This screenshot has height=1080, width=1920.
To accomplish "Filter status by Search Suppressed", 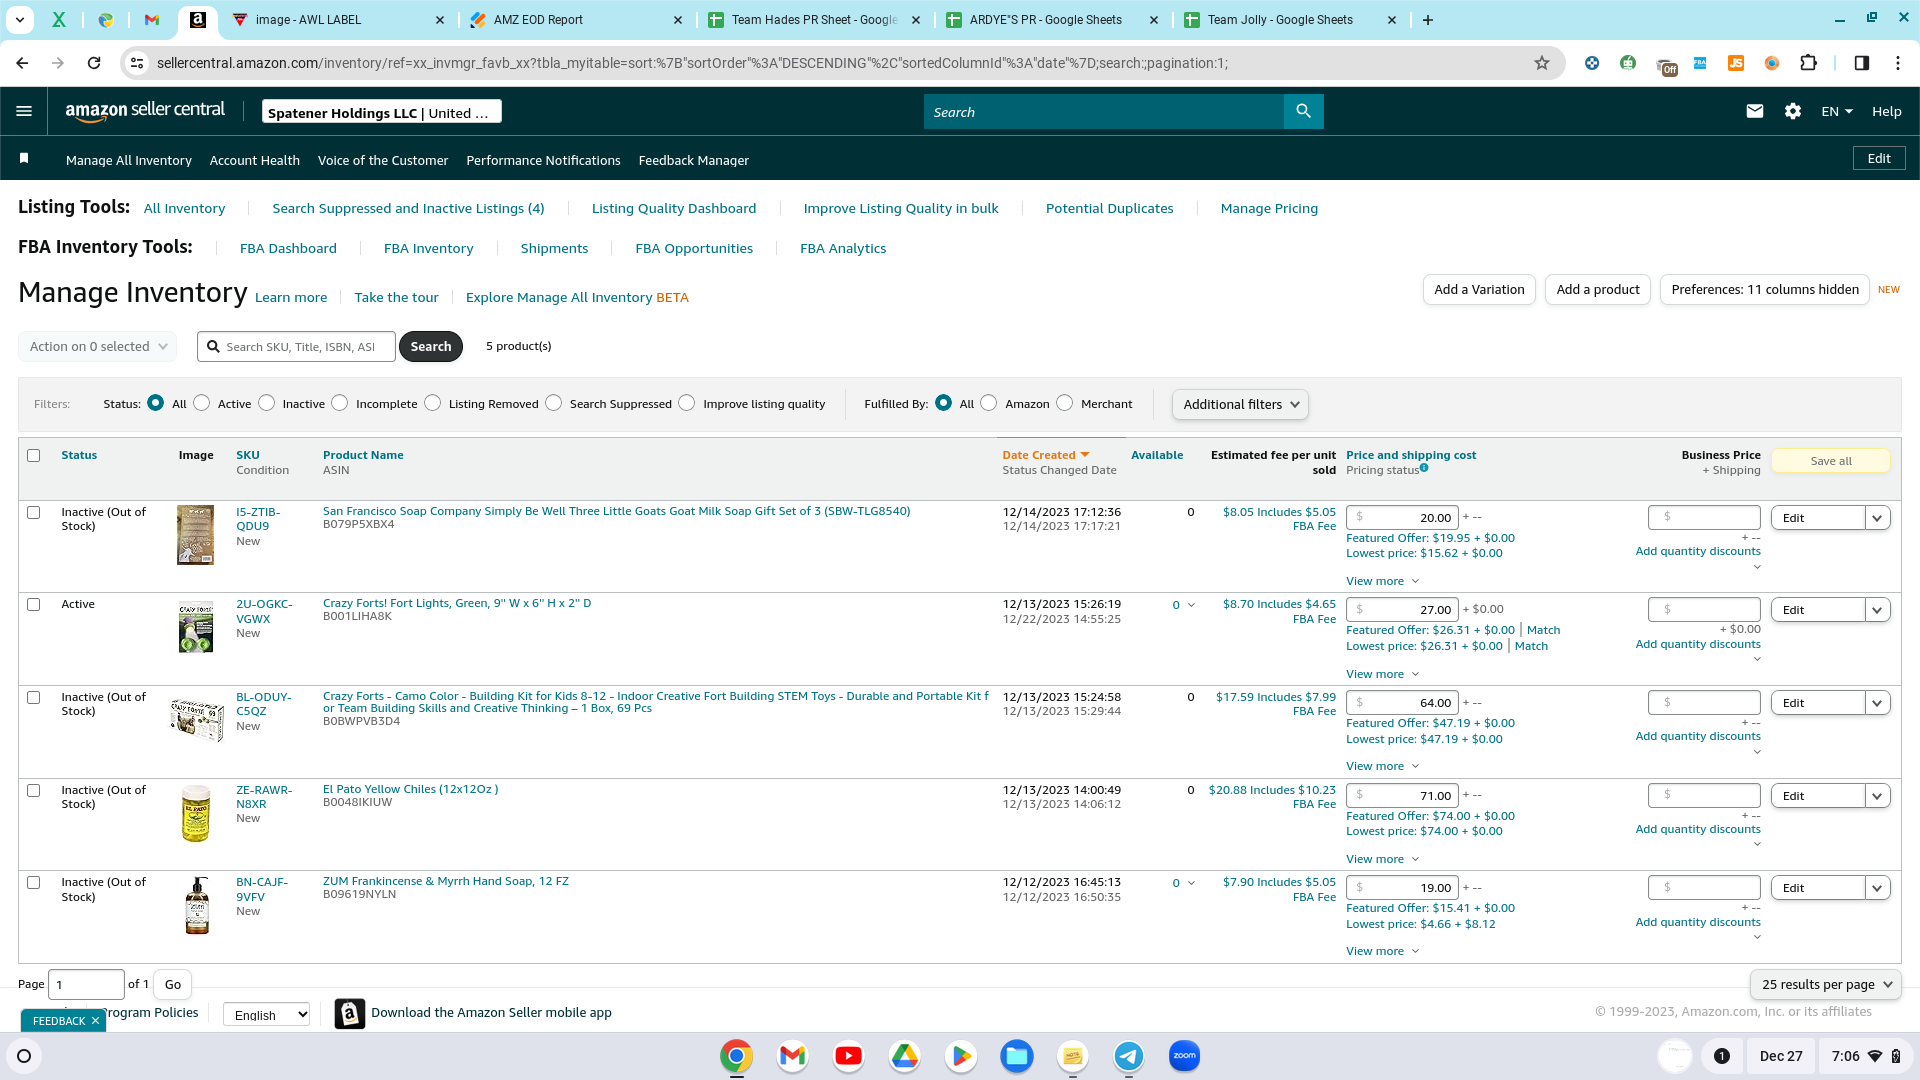I will [554, 403].
